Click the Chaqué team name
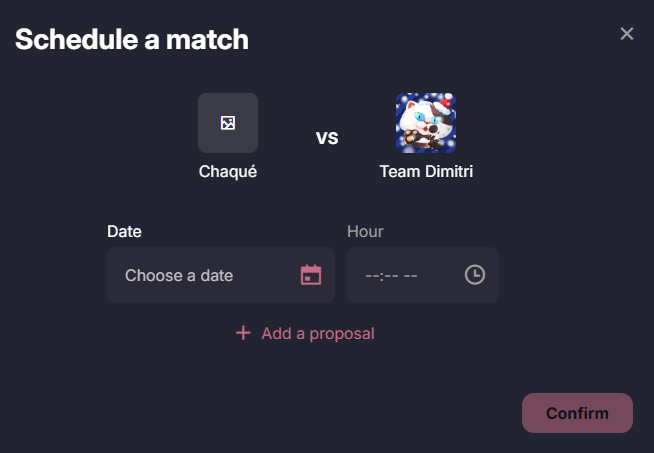Viewport: 654px width, 453px height. pyautogui.click(x=228, y=171)
